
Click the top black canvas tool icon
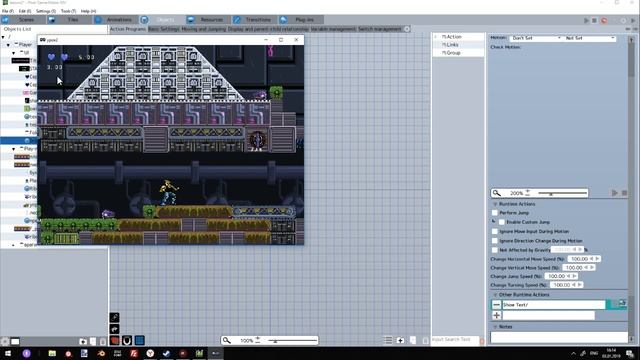115,317
